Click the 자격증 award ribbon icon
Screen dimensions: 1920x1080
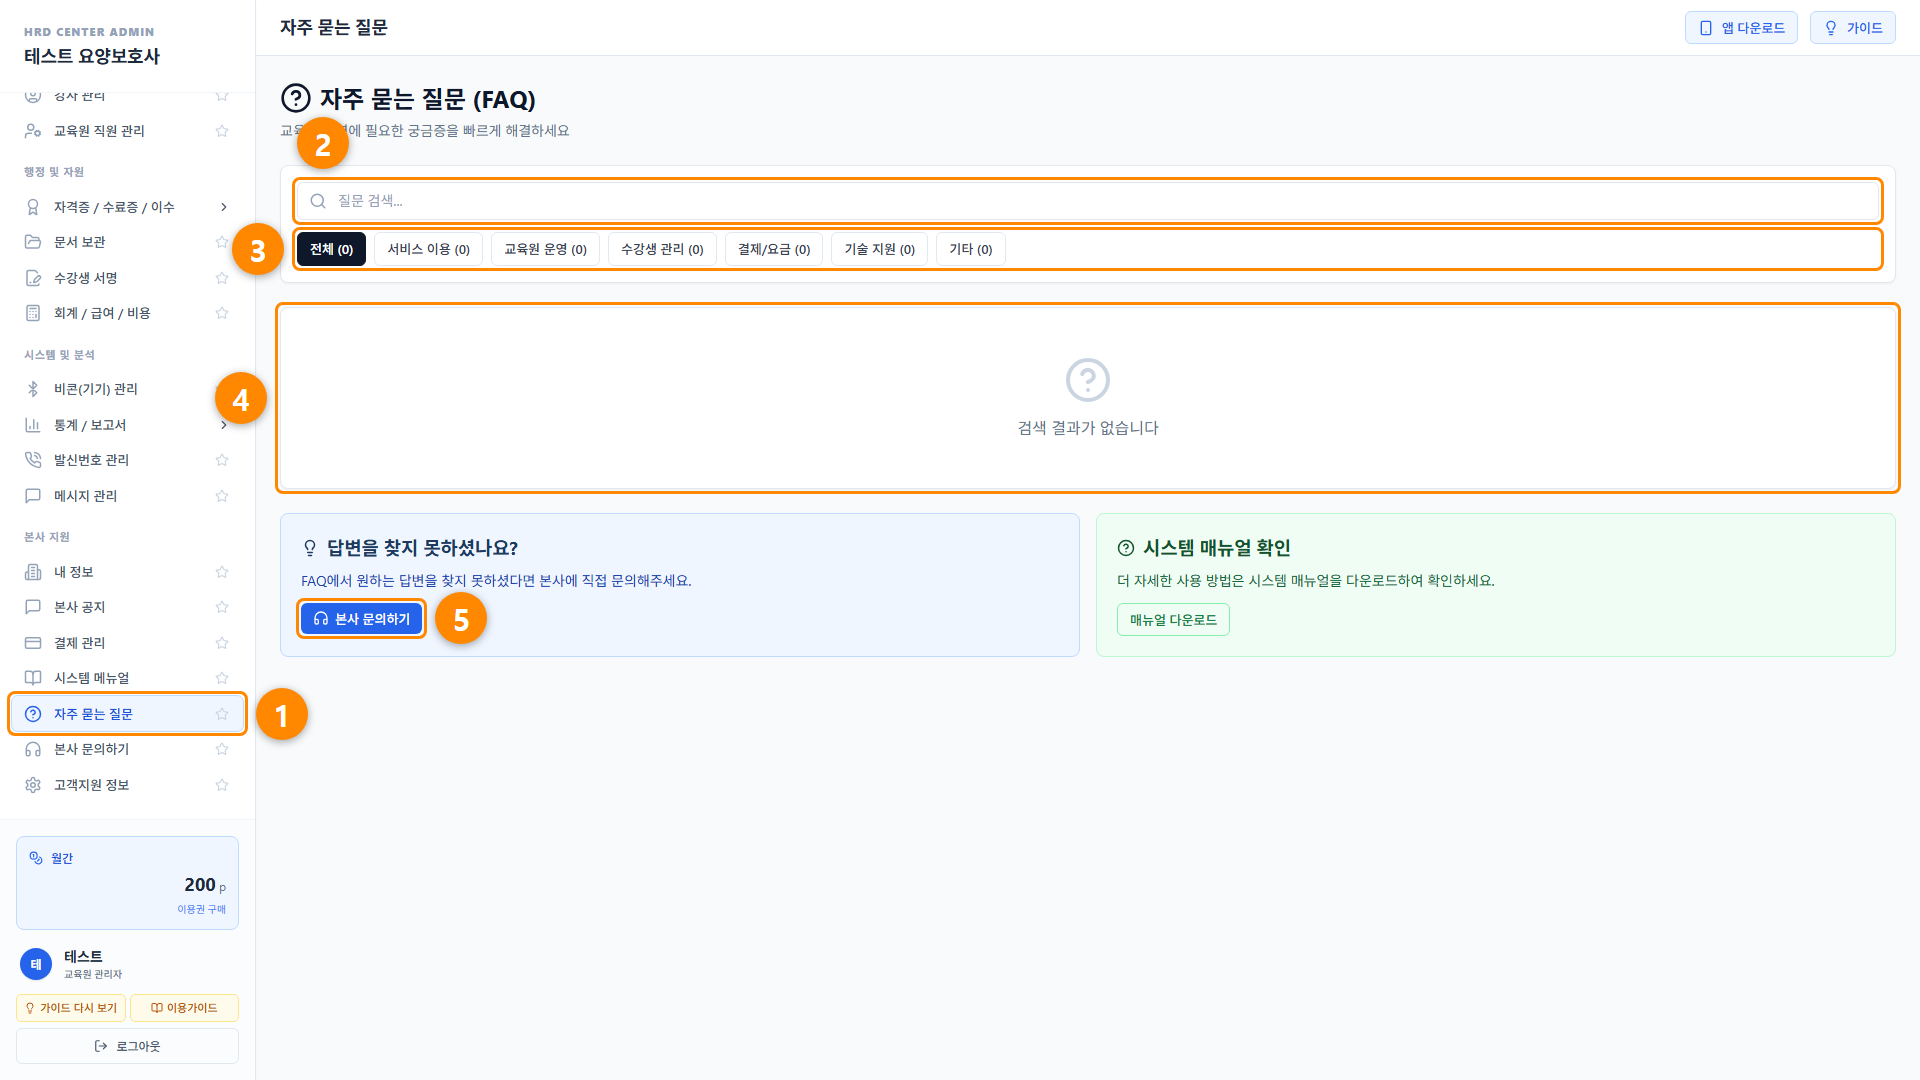33,207
